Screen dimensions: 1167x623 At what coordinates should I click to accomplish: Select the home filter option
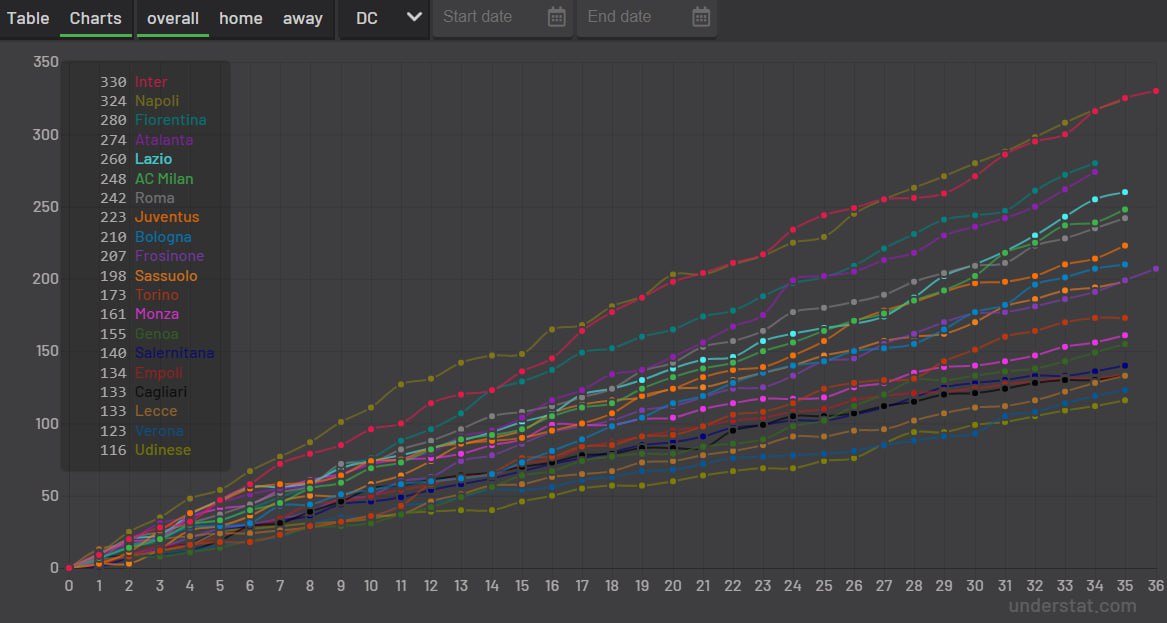point(241,18)
